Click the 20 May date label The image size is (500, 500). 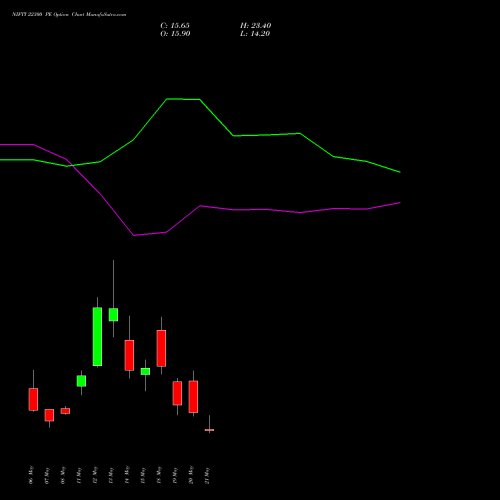pos(191,475)
